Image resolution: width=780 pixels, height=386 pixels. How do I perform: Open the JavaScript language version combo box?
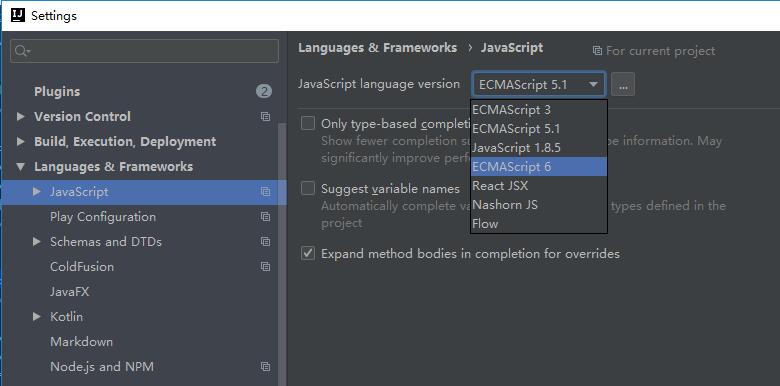coord(539,85)
